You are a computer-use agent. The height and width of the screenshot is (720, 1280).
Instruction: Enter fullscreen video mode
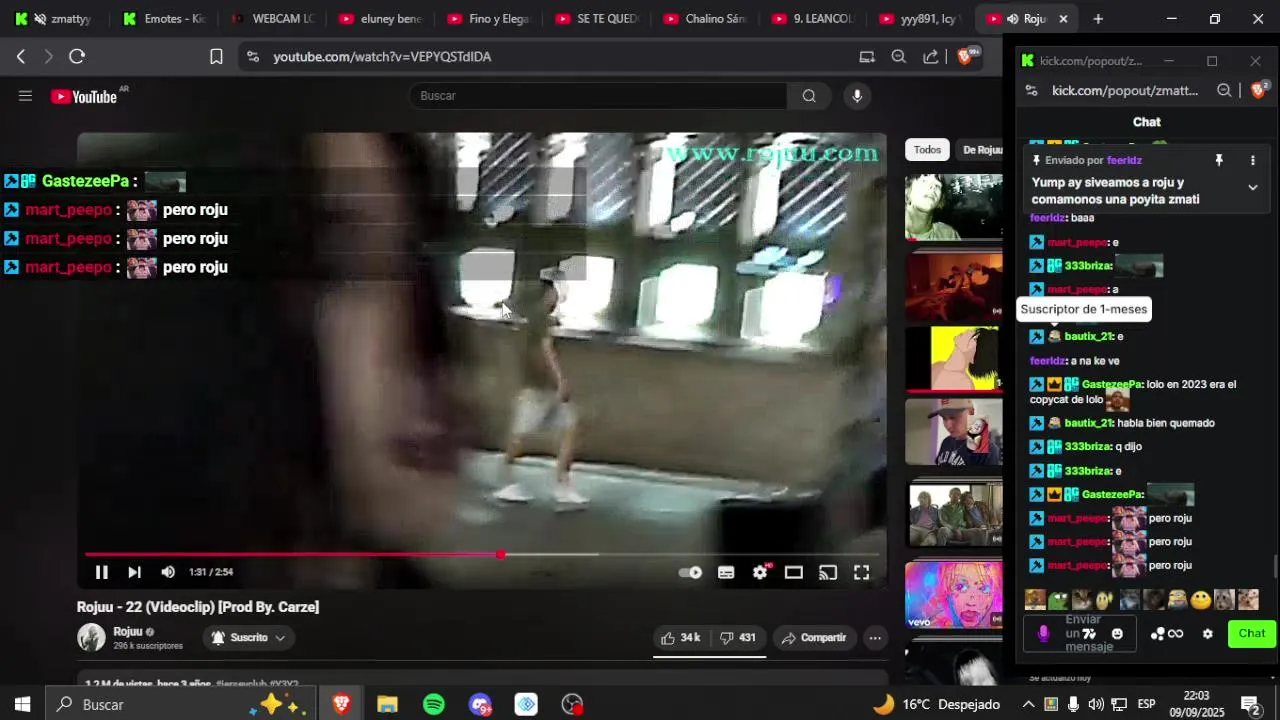tap(861, 572)
